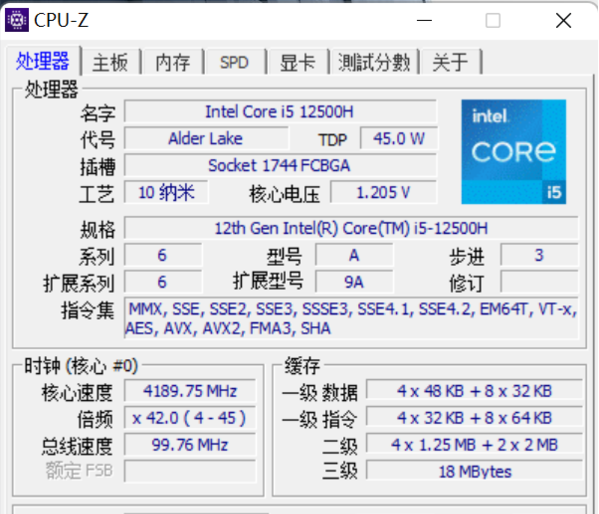Click the 12th Gen Intel(R) Core(TM) specification field
The image size is (599, 514).
coord(351,229)
